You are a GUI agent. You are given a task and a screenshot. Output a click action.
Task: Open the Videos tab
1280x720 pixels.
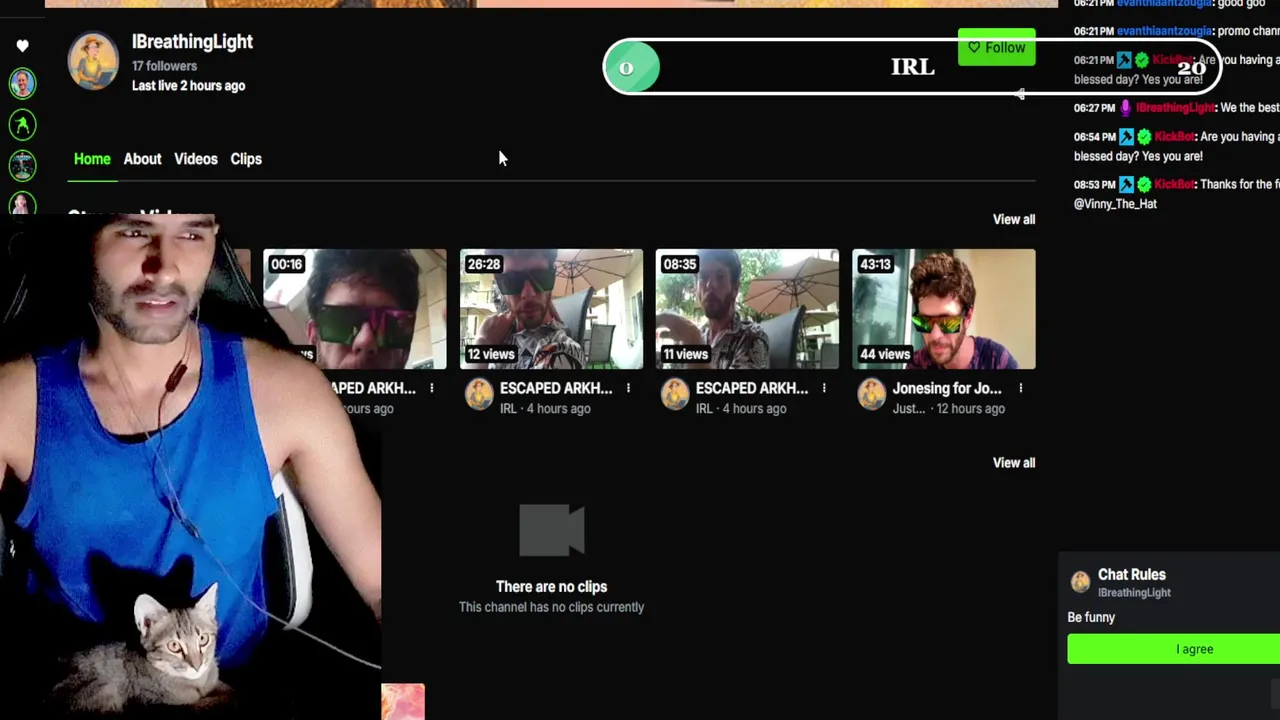pyautogui.click(x=195, y=159)
